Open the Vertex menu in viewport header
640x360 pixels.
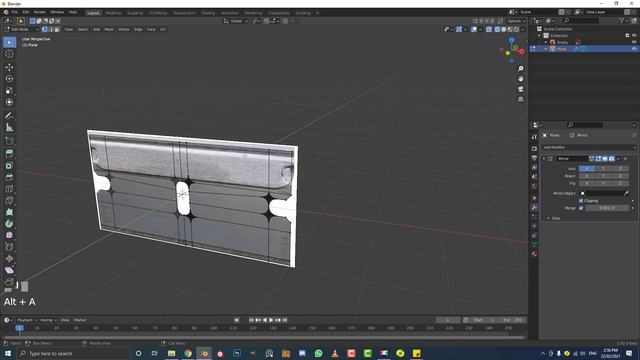coord(124,29)
